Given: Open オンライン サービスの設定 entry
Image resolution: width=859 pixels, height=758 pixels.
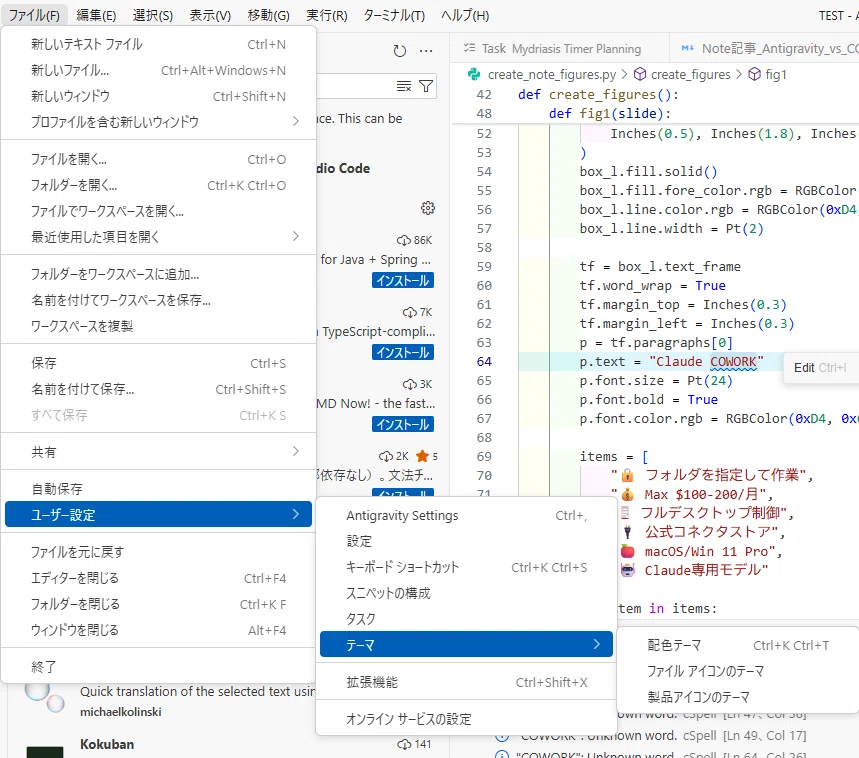Looking at the screenshot, I should point(466,719).
